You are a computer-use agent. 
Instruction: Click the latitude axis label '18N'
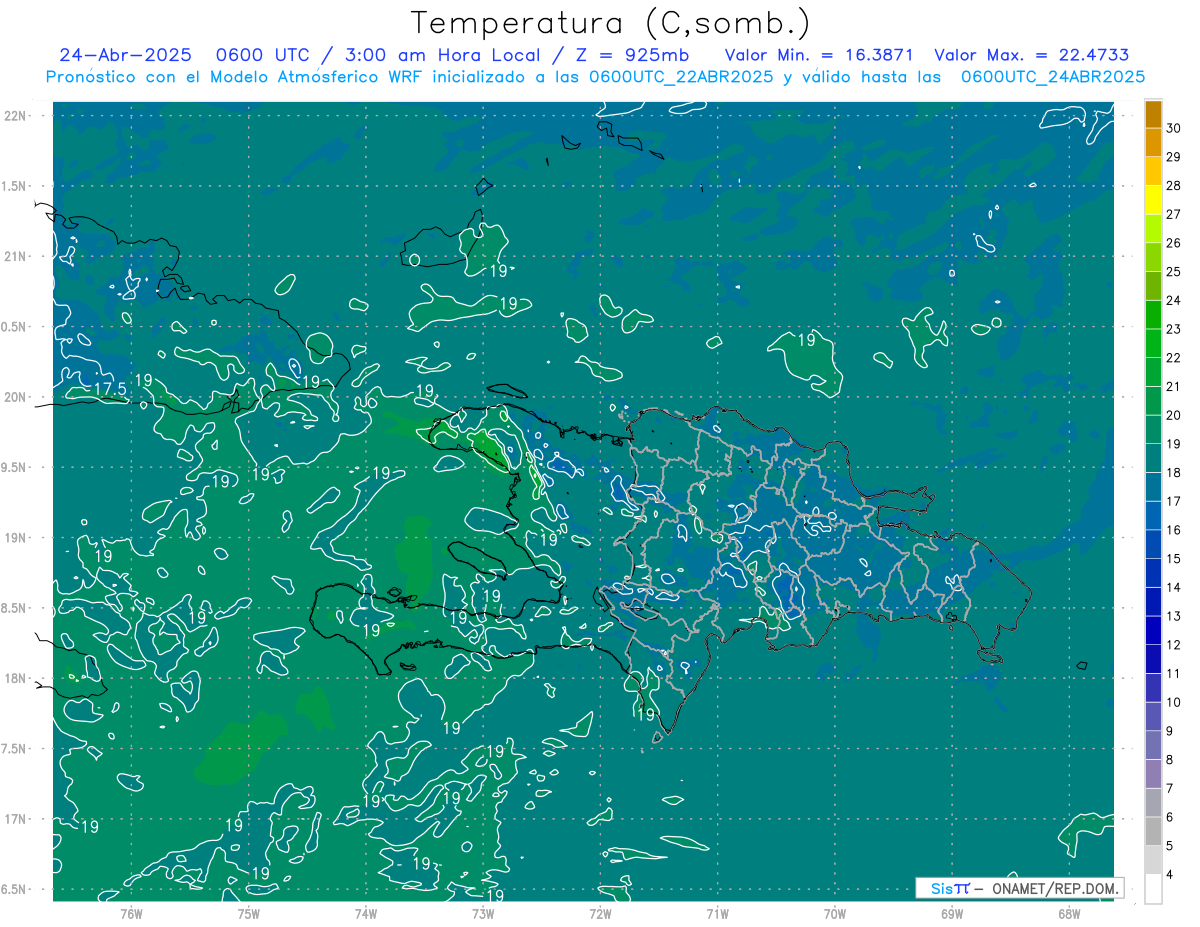[16, 679]
